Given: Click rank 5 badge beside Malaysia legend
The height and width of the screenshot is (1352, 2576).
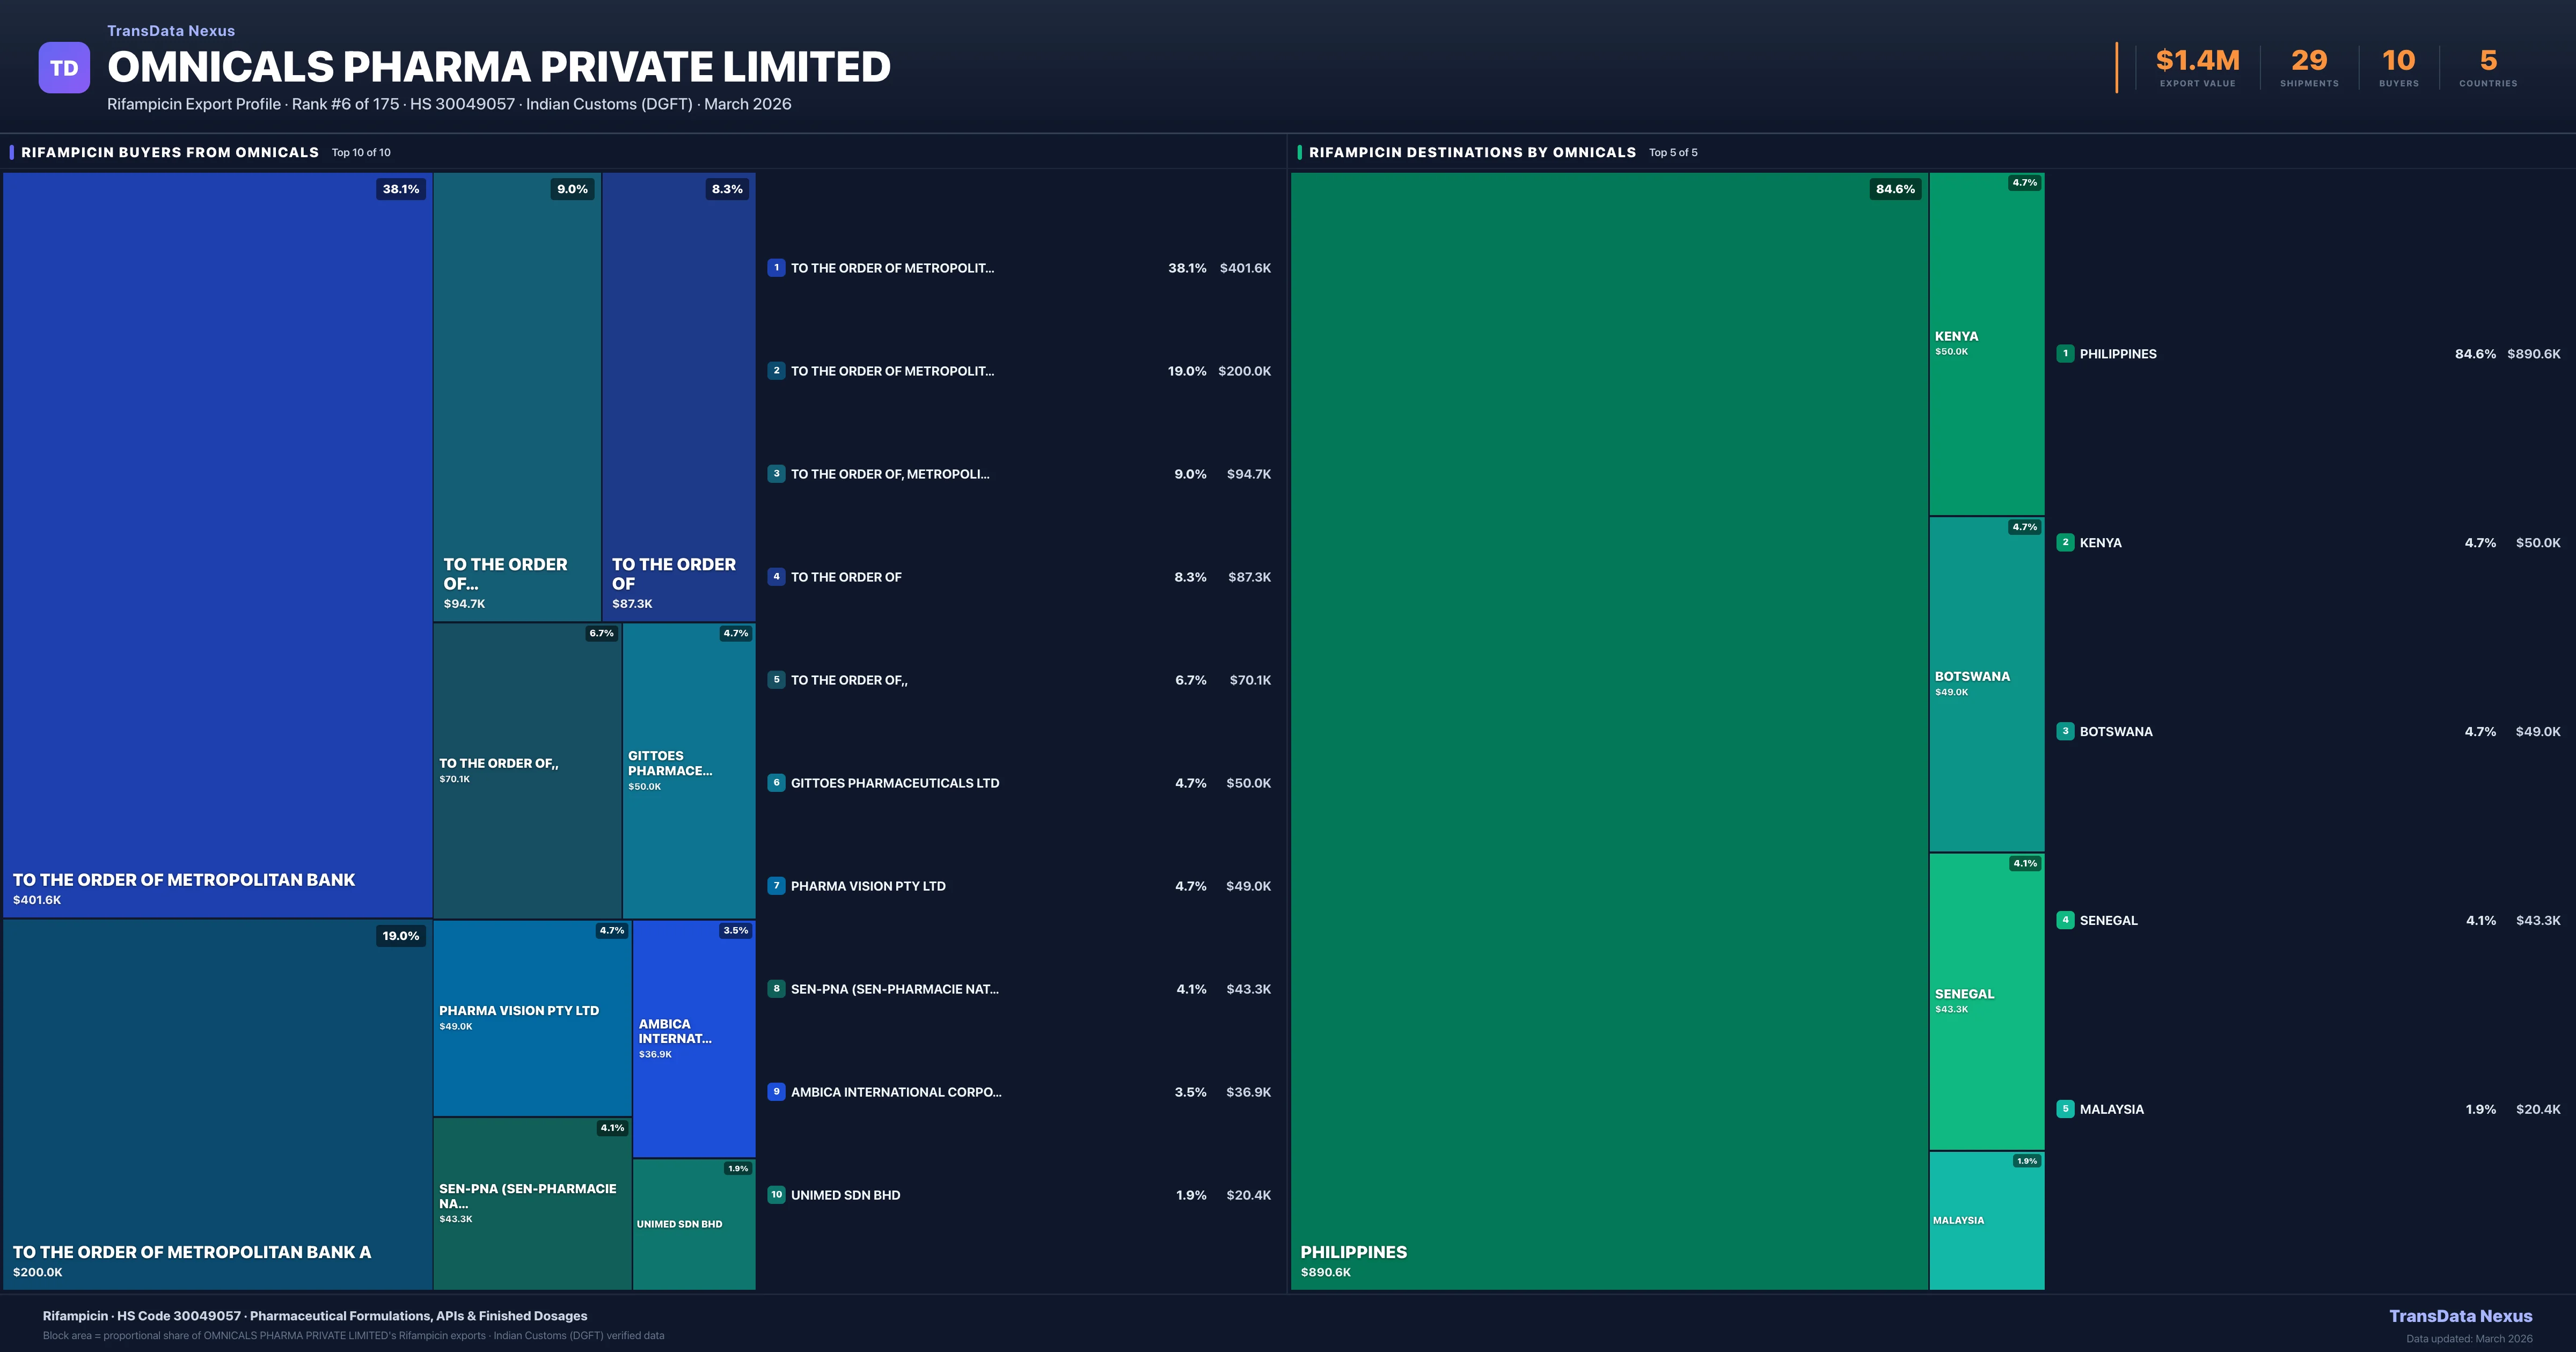Looking at the screenshot, I should tap(2065, 1109).
